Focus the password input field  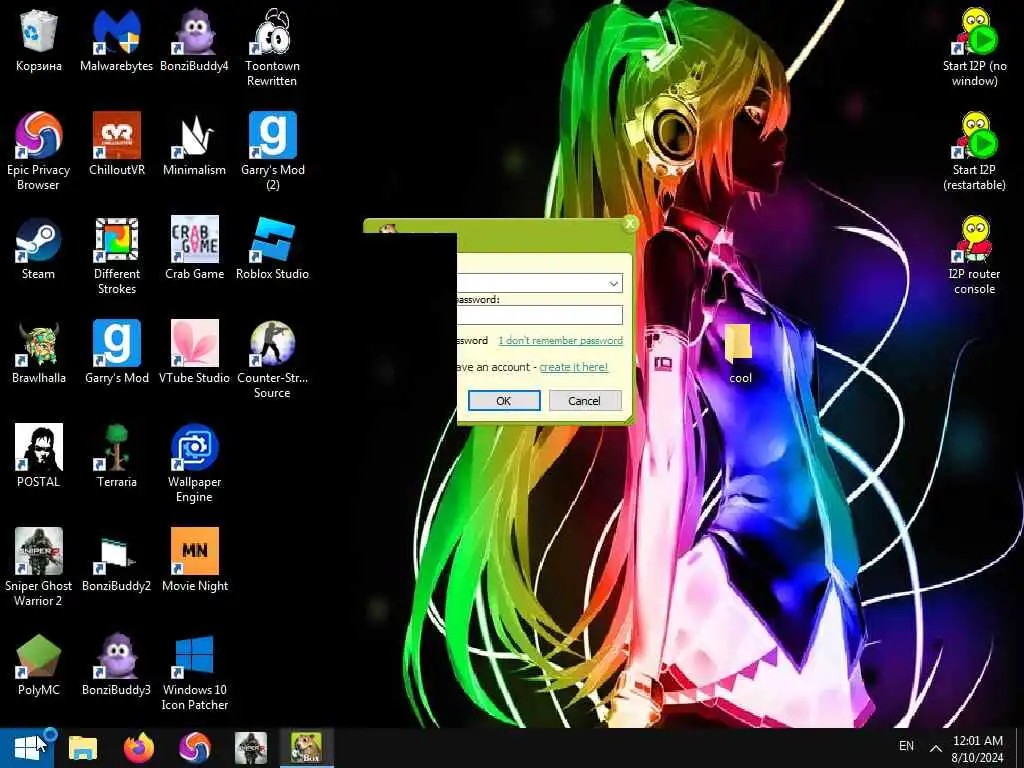pos(540,315)
